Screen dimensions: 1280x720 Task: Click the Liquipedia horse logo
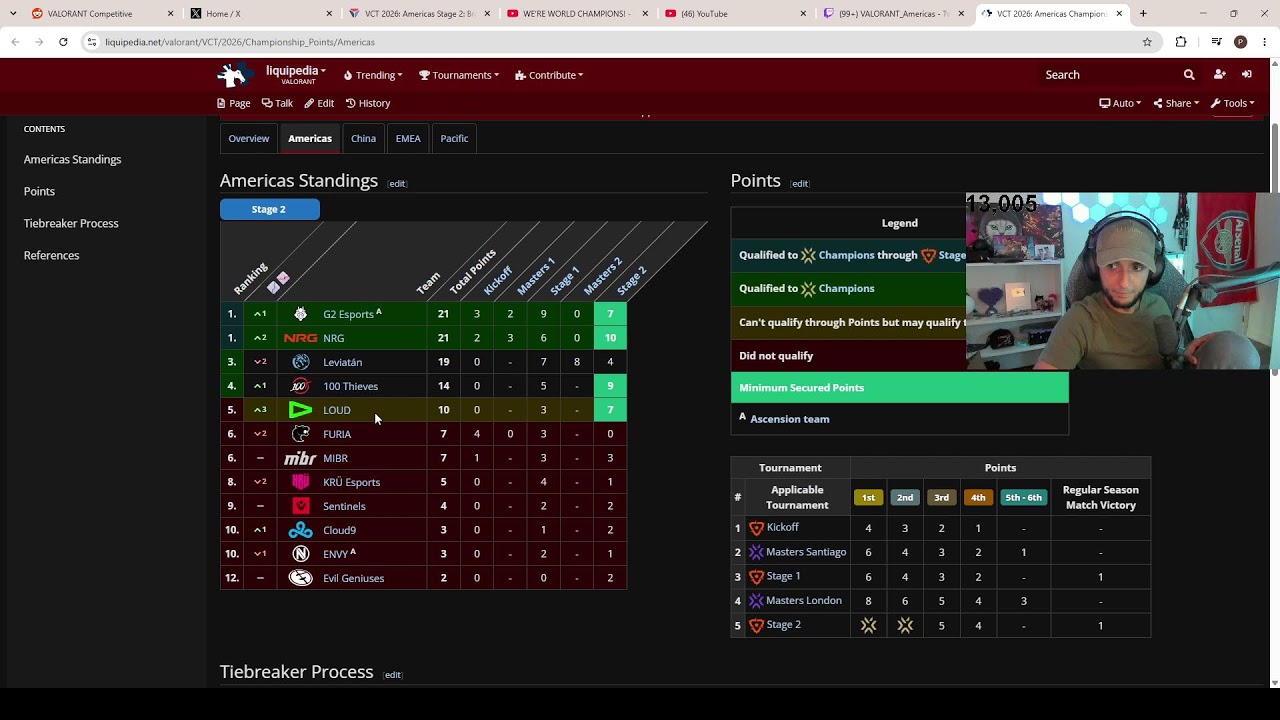click(x=236, y=75)
